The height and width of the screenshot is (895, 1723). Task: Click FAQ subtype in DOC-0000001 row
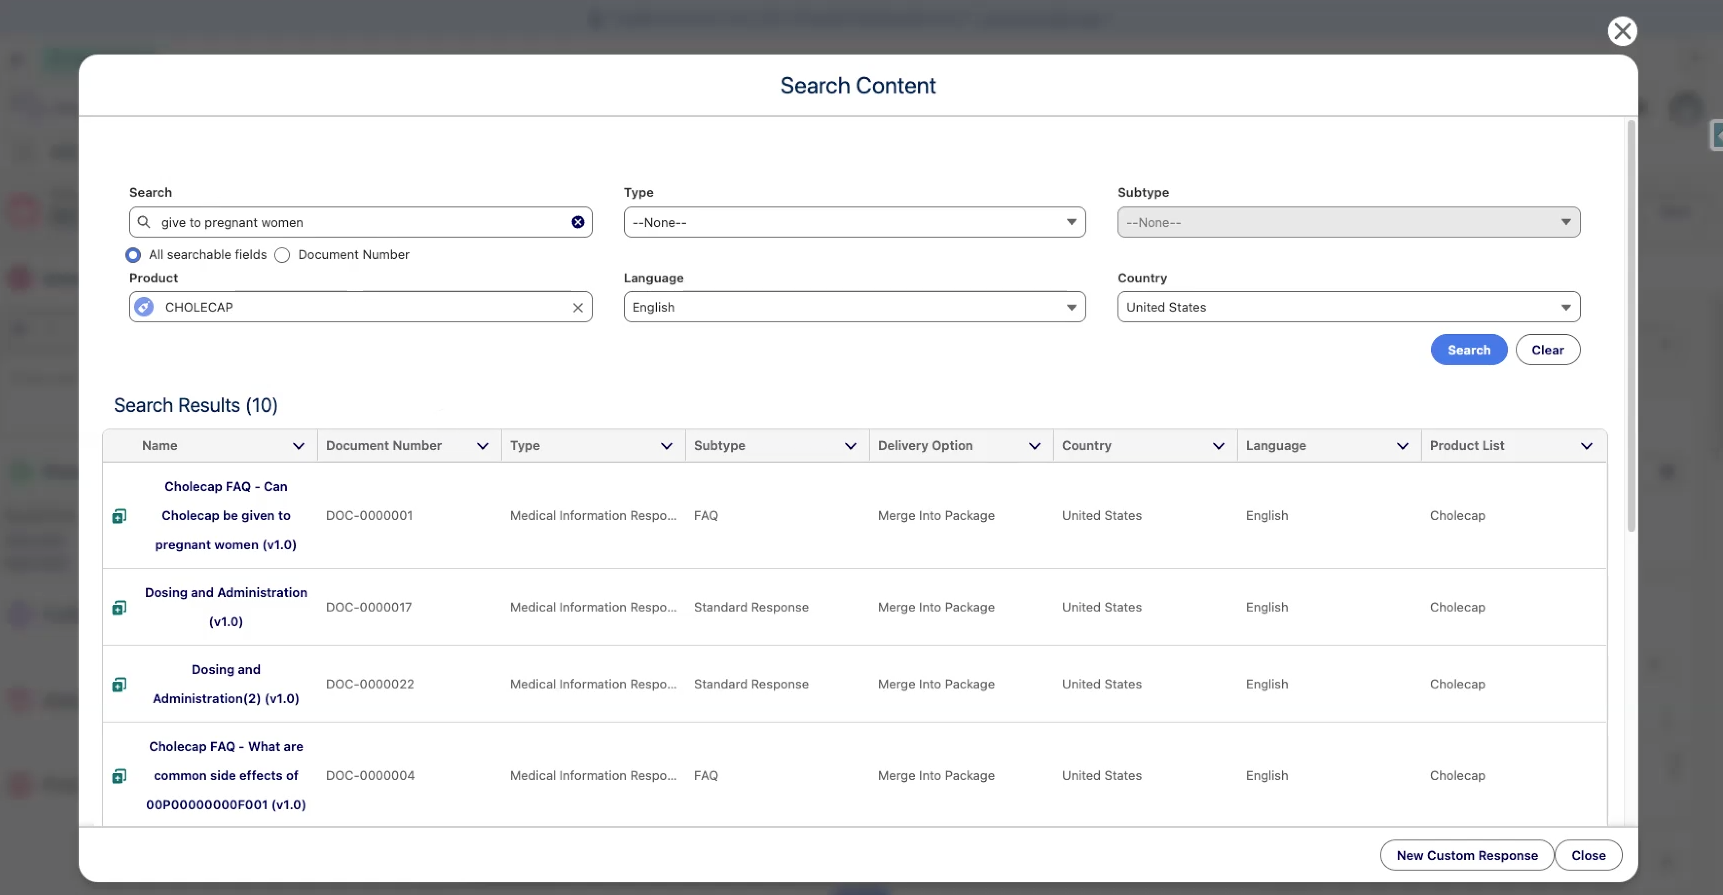[x=706, y=516]
